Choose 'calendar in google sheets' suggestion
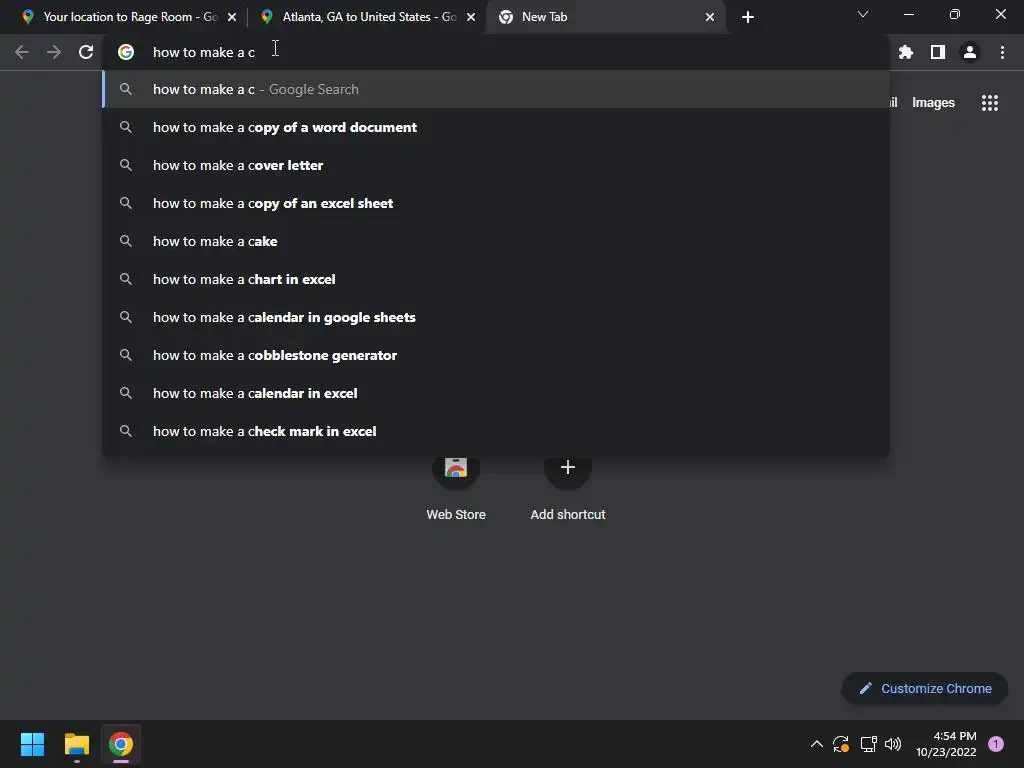This screenshot has width=1024, height=768. coord(496,317)
